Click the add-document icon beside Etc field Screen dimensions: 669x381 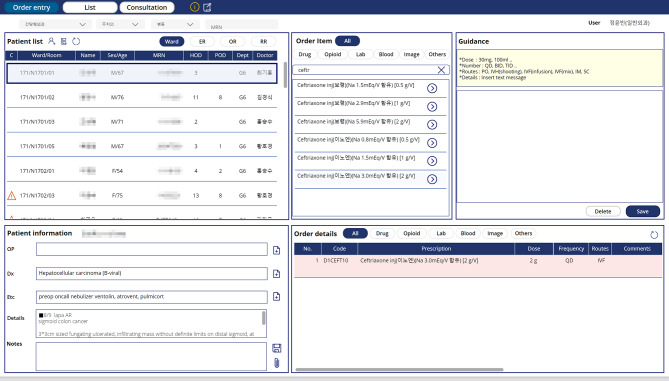pyautogui.click(x=276, y=297)
